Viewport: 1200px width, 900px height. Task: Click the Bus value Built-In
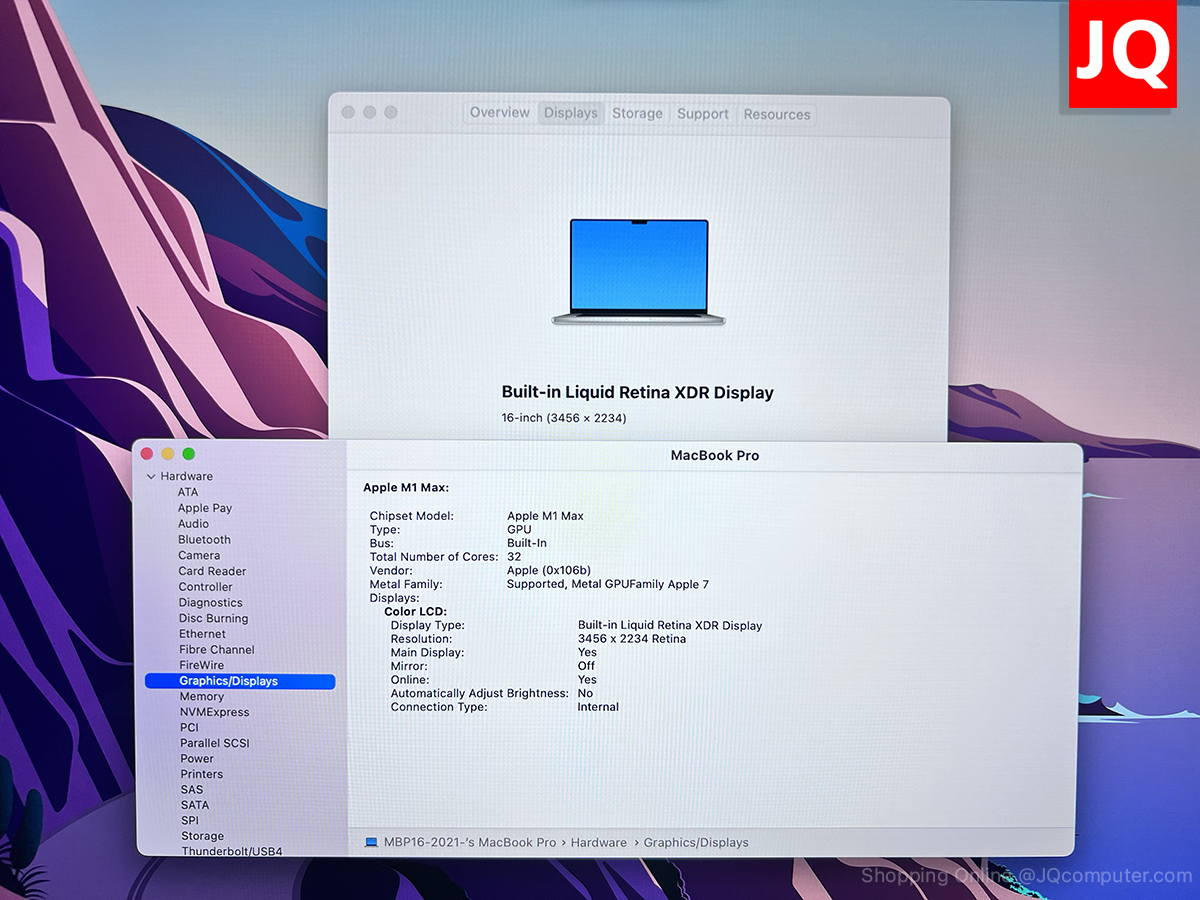tap(527, 543)
